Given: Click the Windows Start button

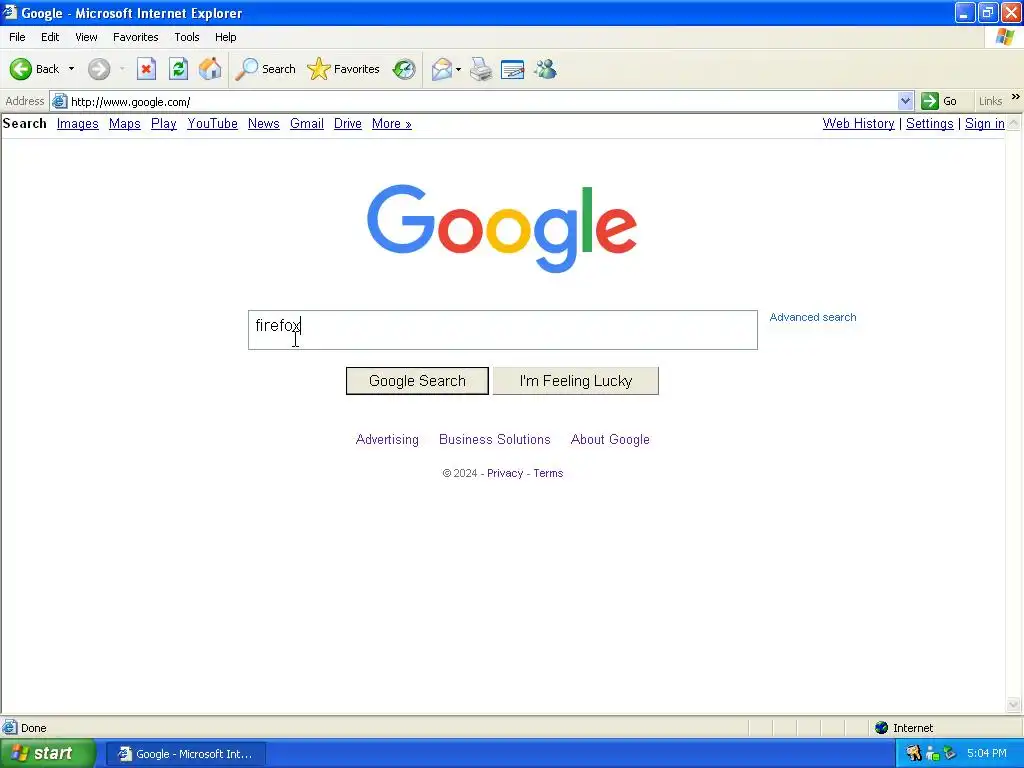Looking at the screenshot, I should [x=47, y=754].
